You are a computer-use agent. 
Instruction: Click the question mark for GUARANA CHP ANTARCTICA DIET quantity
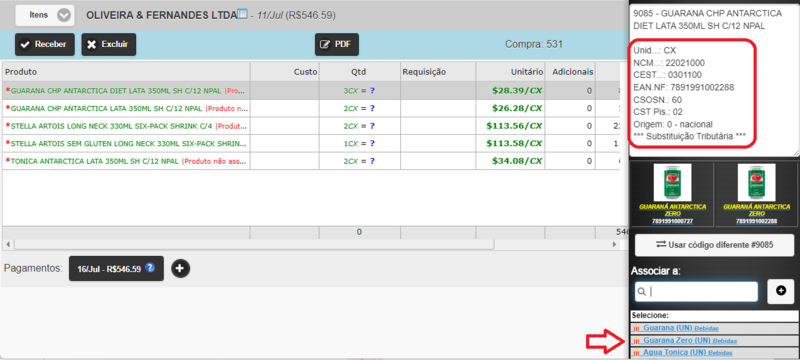372,91
